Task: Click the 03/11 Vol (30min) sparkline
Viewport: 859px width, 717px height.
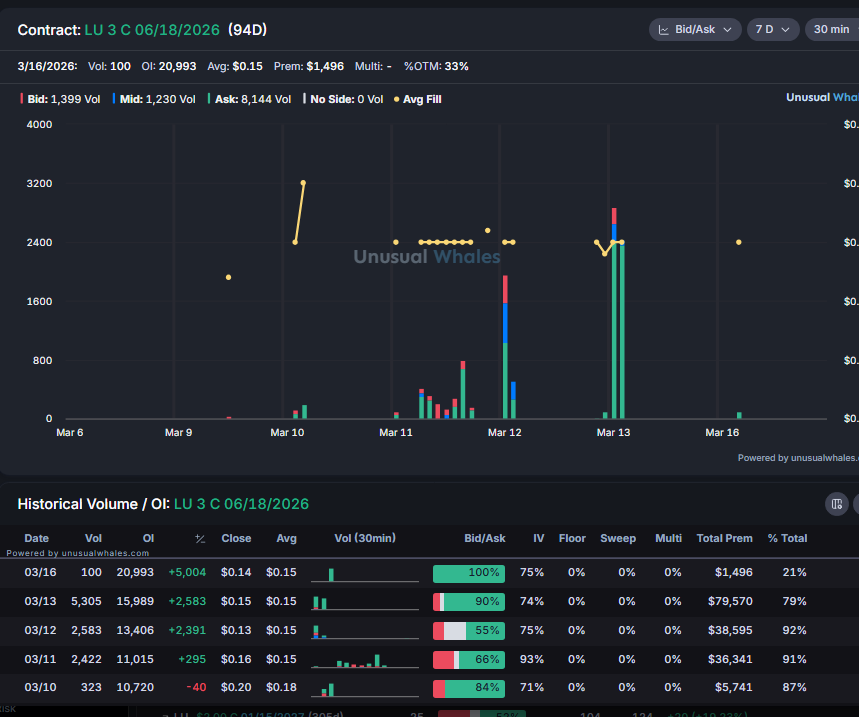Action: point(365,660)
